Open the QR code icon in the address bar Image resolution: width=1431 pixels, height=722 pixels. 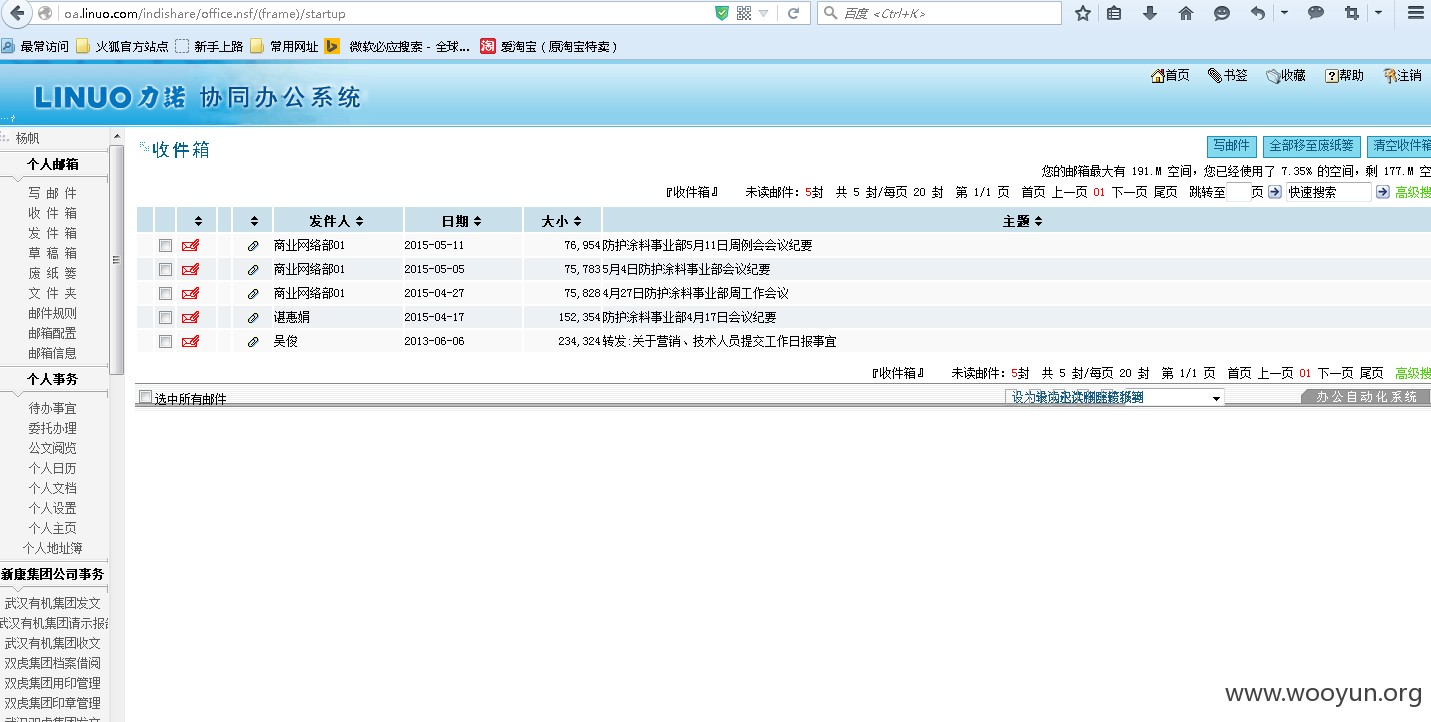(x=744, y=13)
